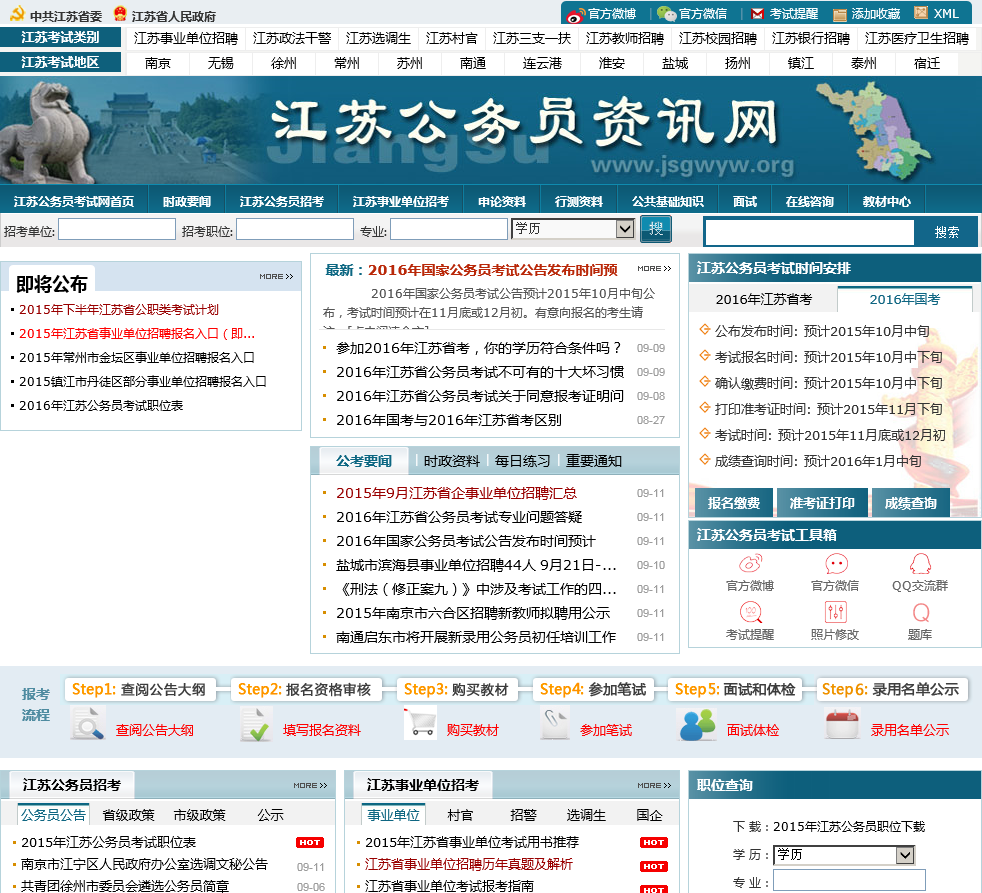Image resolution: width=982 pixels, height=893 pixels.
Task: Expand MORE beside the latest headline
Action: (x=654, y=268)
